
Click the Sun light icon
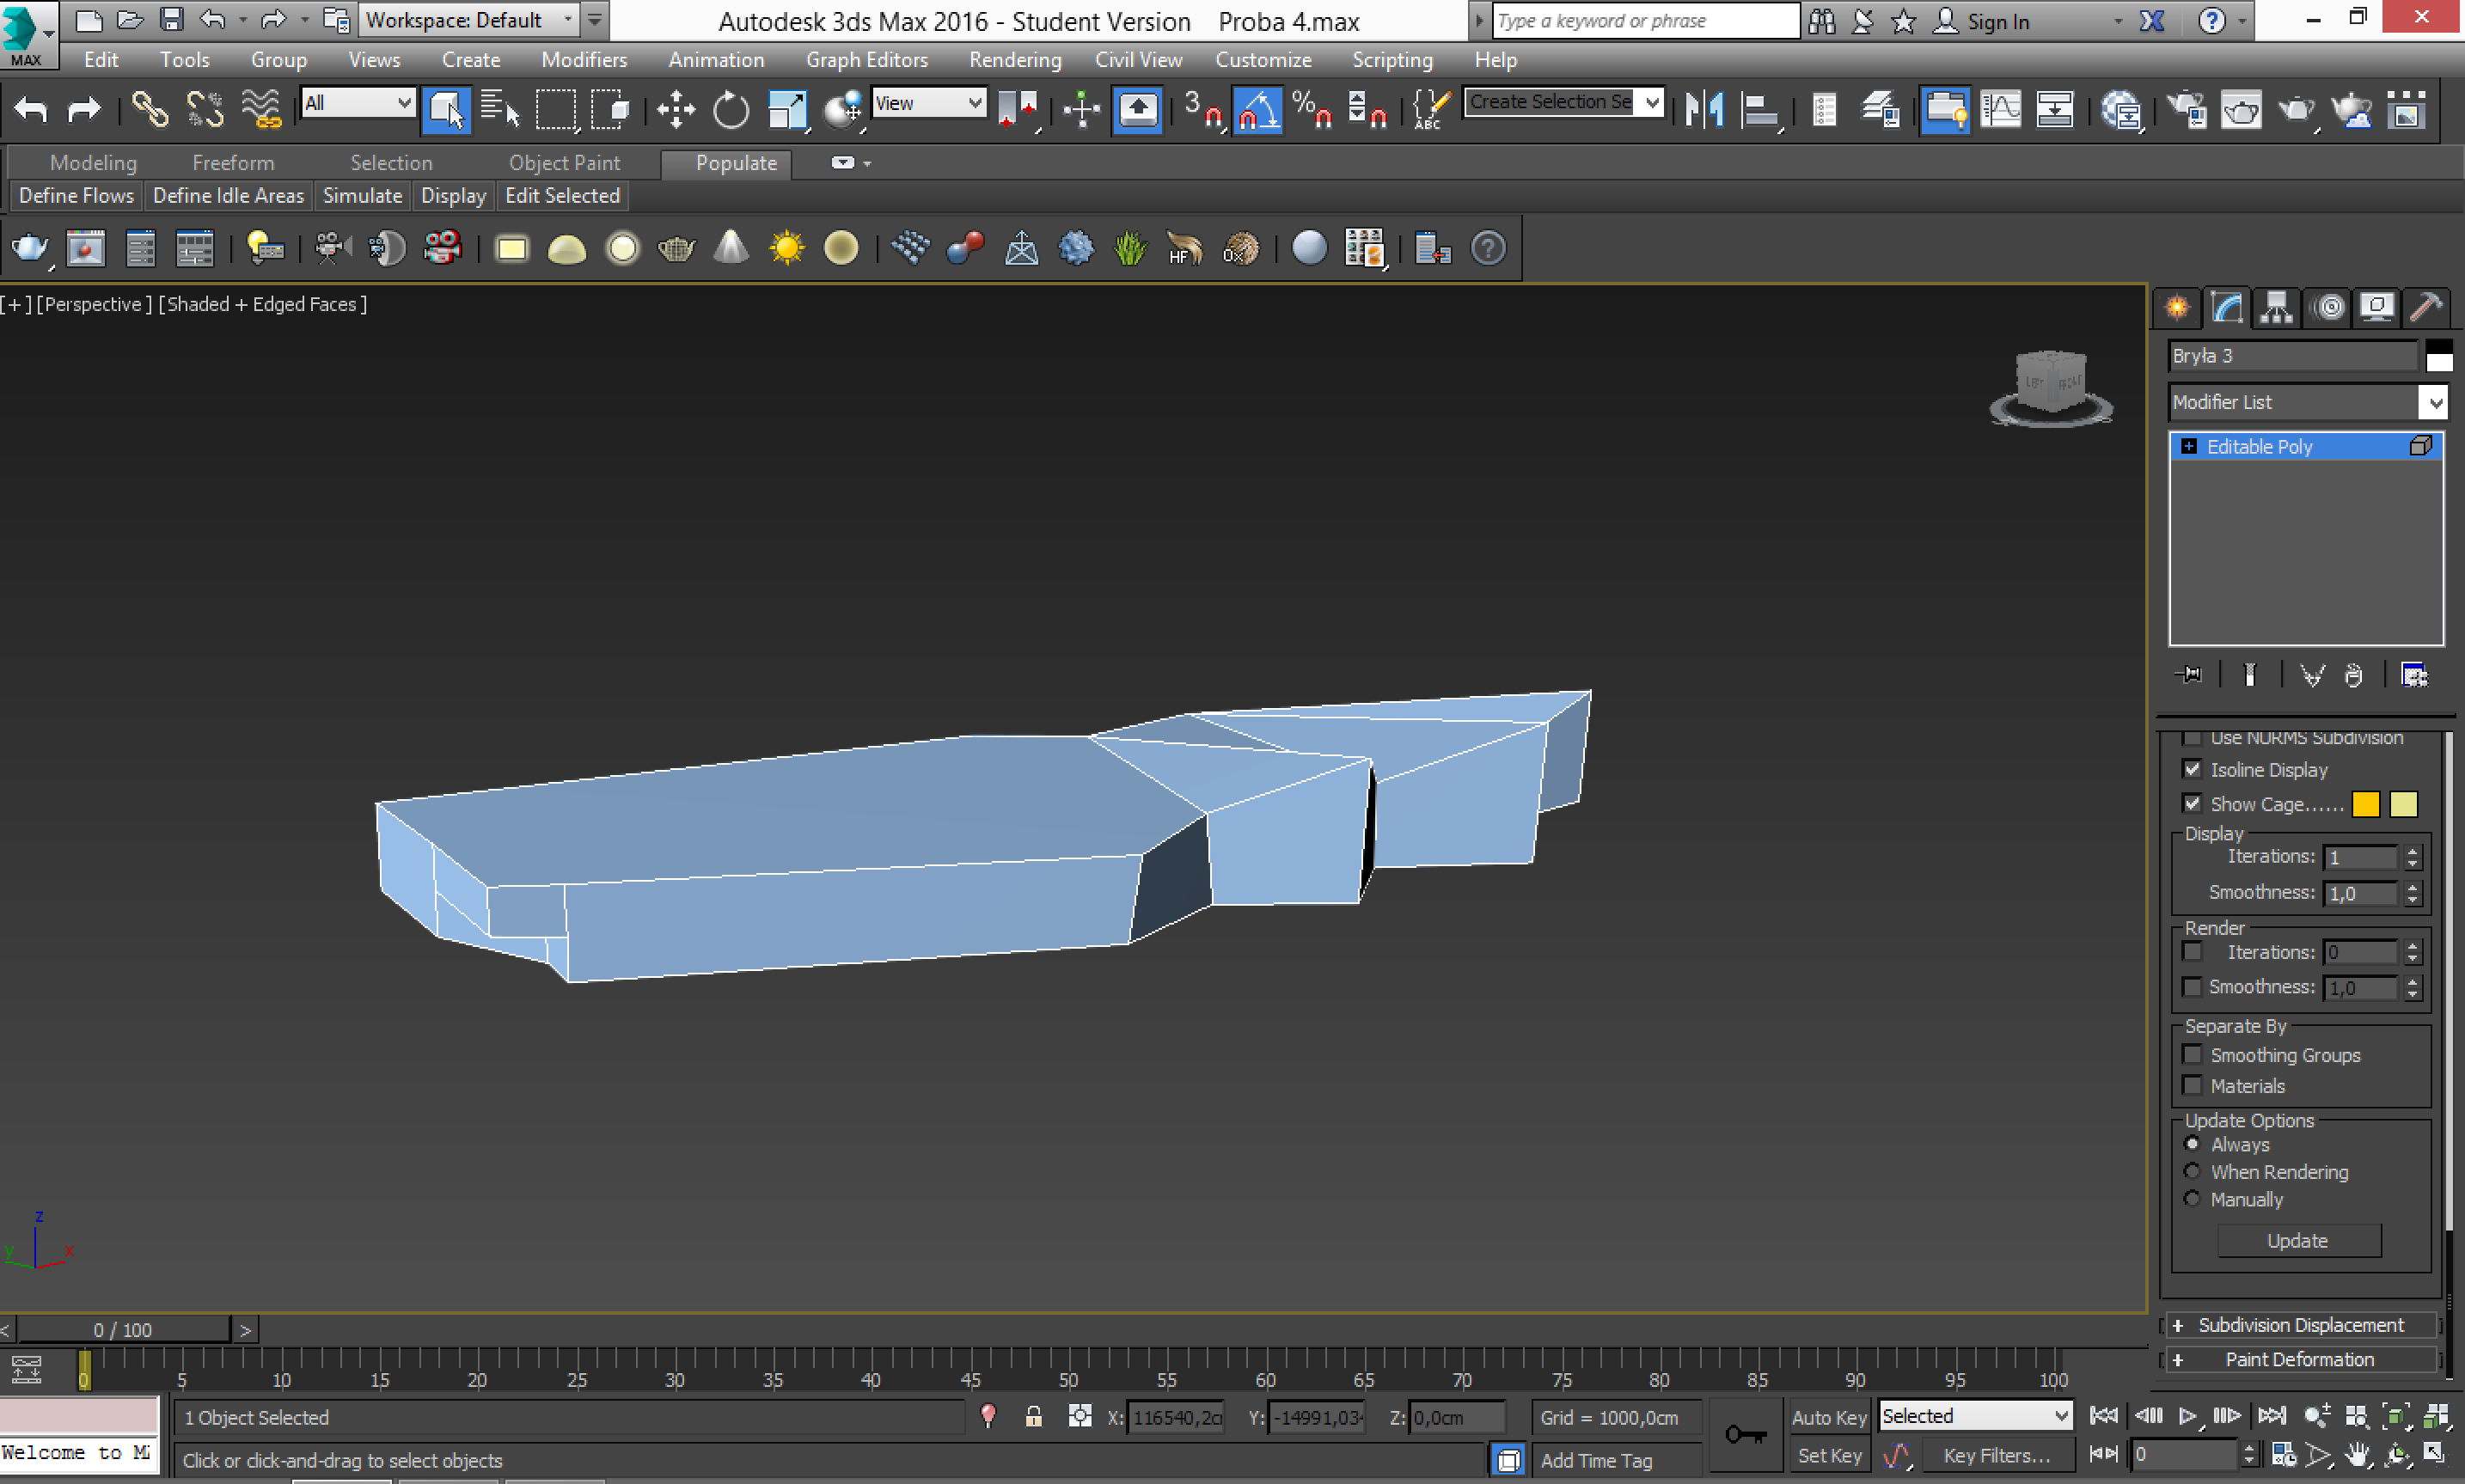(x=787, y=248)
